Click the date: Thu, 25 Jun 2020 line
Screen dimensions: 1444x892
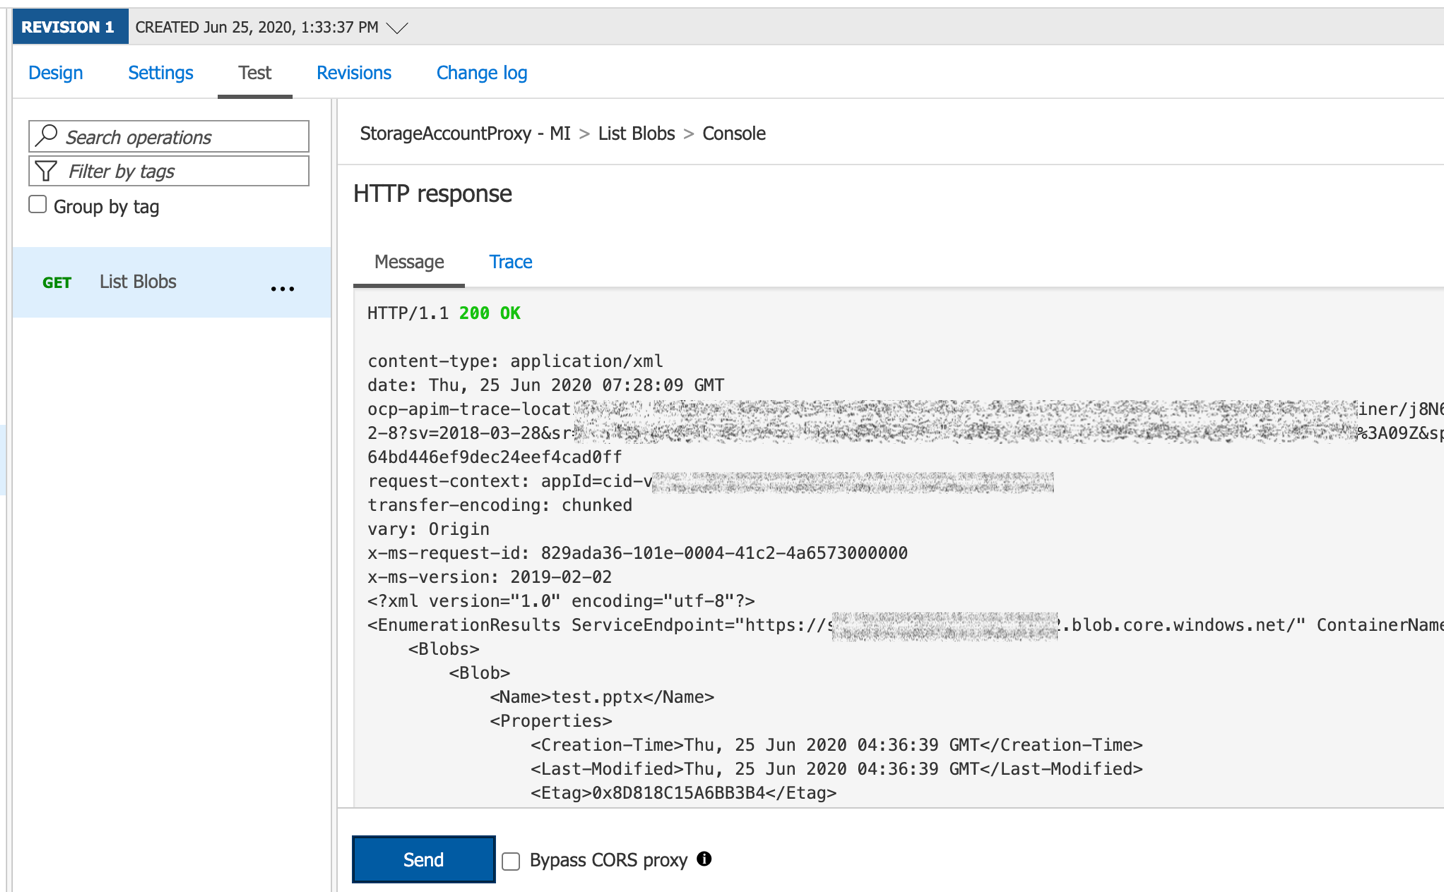[546, 385]
